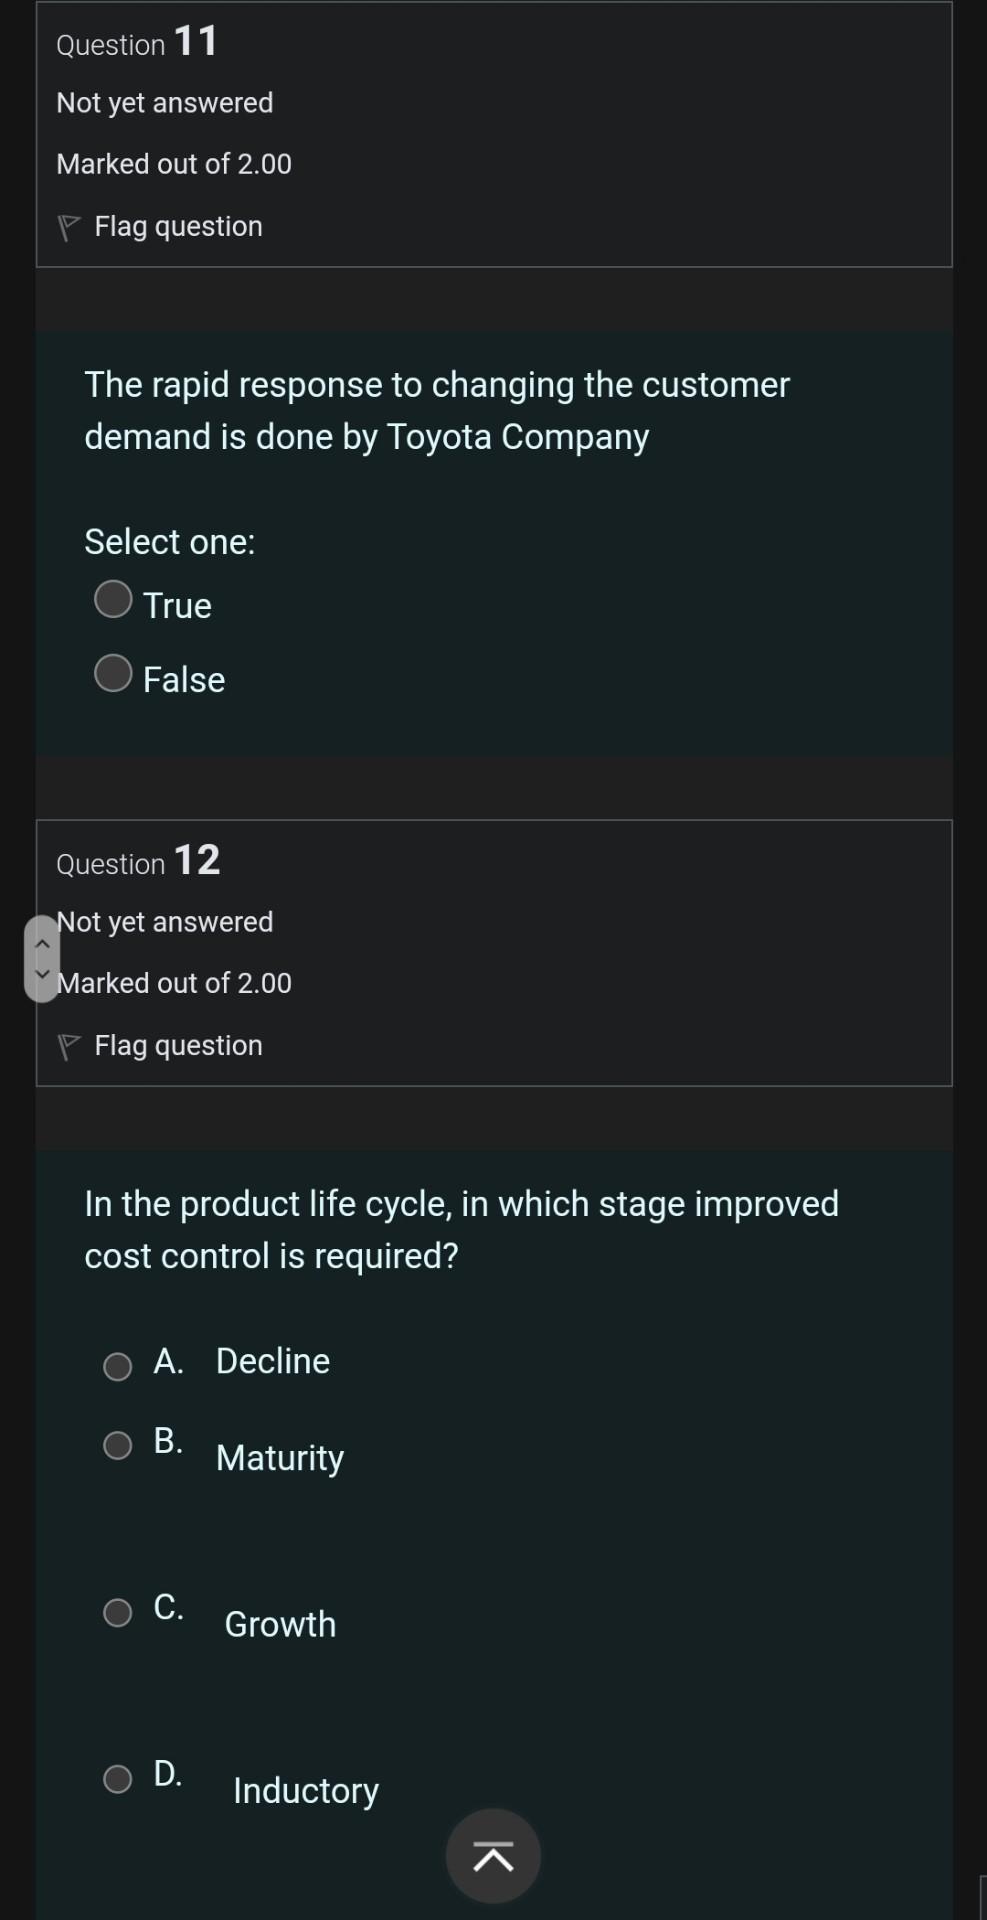
Task: Click the Toyota question text body
Action: [x=437, y=410]
